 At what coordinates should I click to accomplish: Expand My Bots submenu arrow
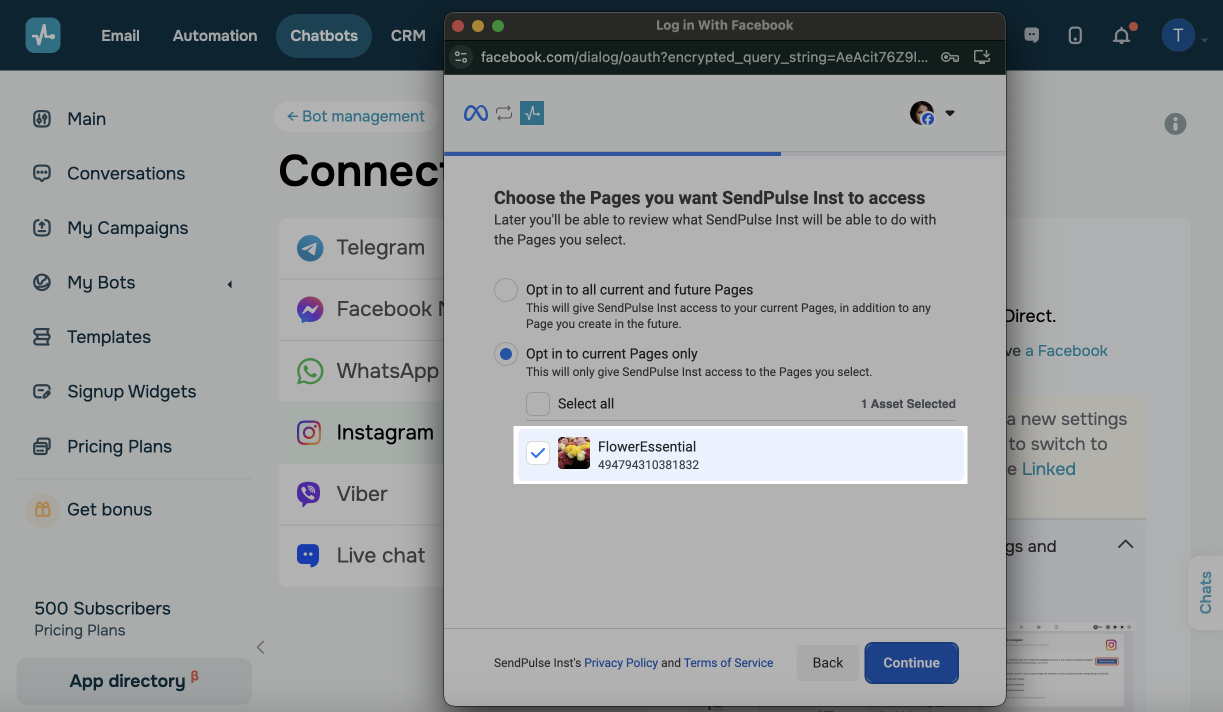pyautogui.click(x=229, y=284)
